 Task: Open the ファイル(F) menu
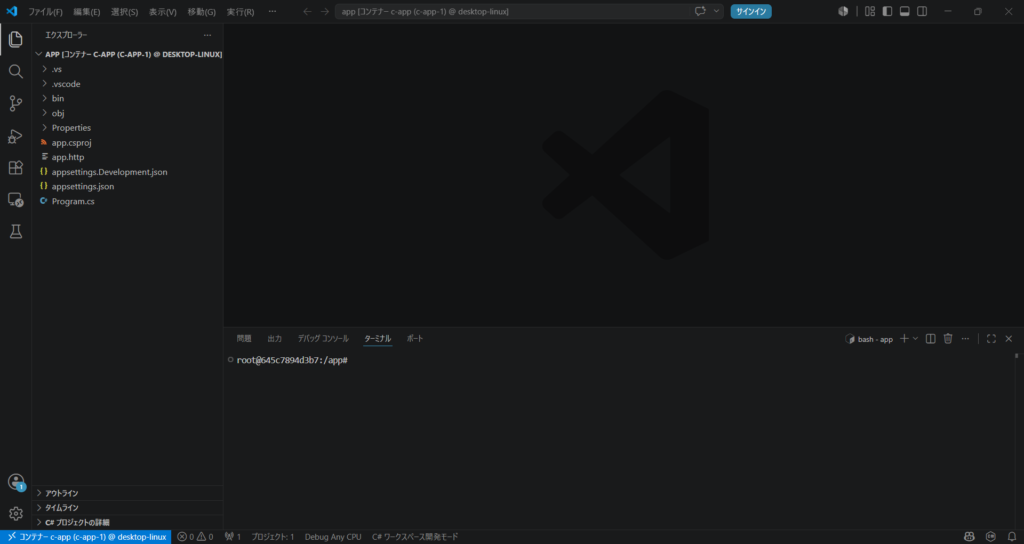45,12
